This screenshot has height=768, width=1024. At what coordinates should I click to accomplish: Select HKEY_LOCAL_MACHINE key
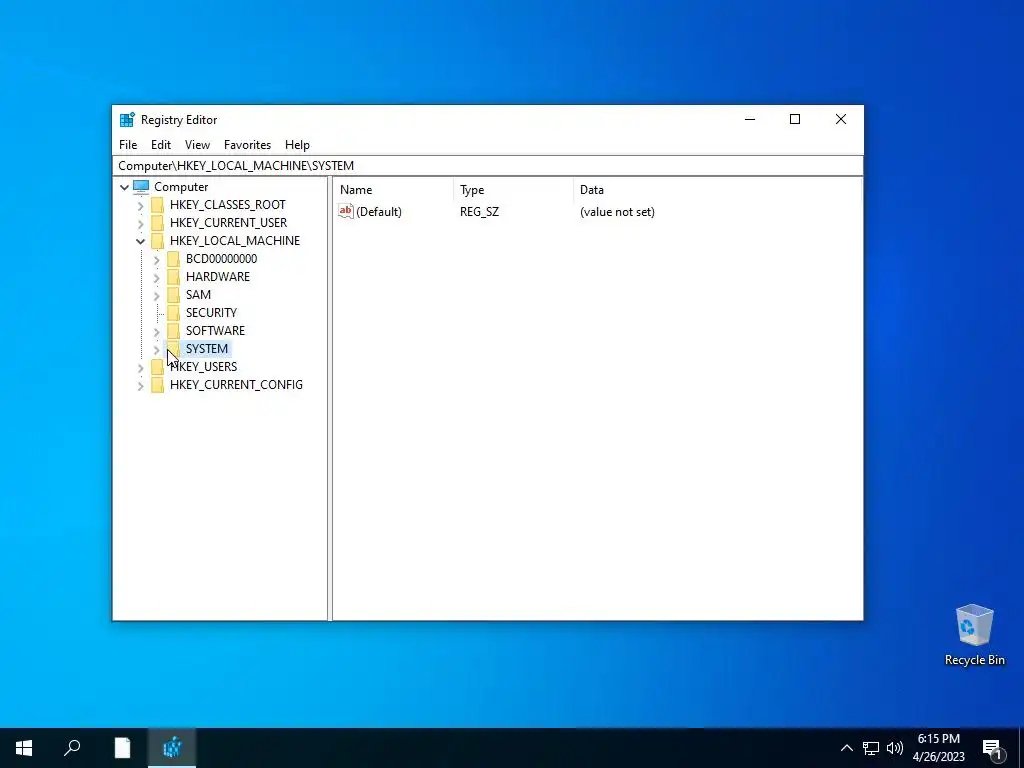[234, 241]
